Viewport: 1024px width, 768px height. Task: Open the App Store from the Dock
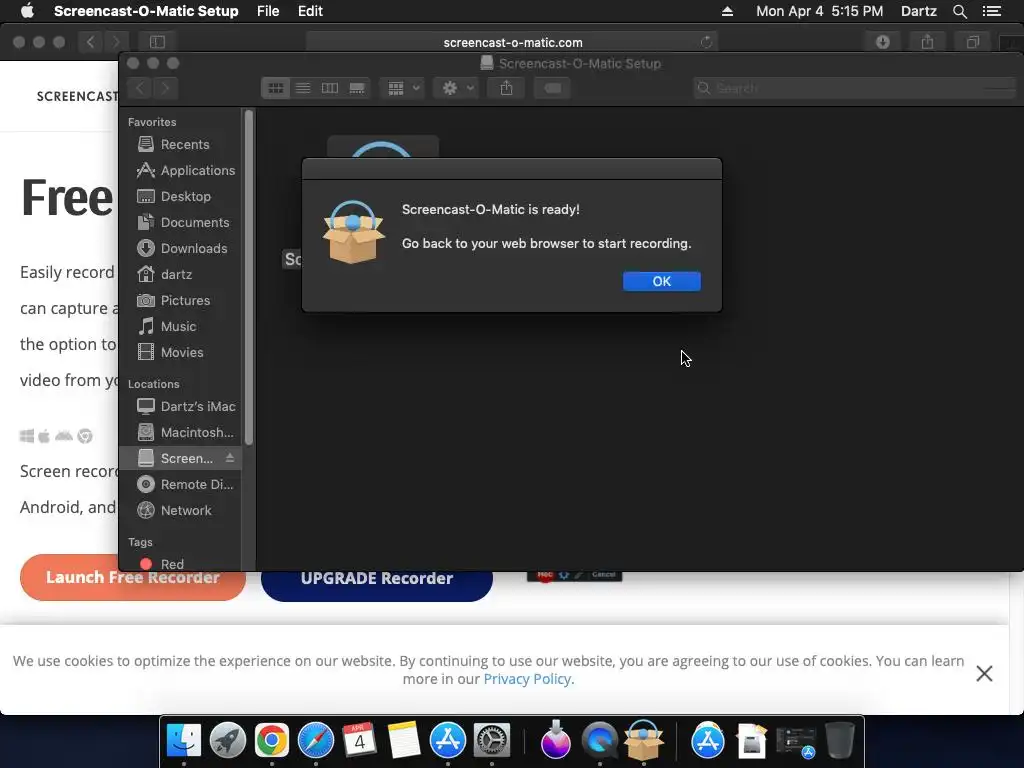(447, 741)
